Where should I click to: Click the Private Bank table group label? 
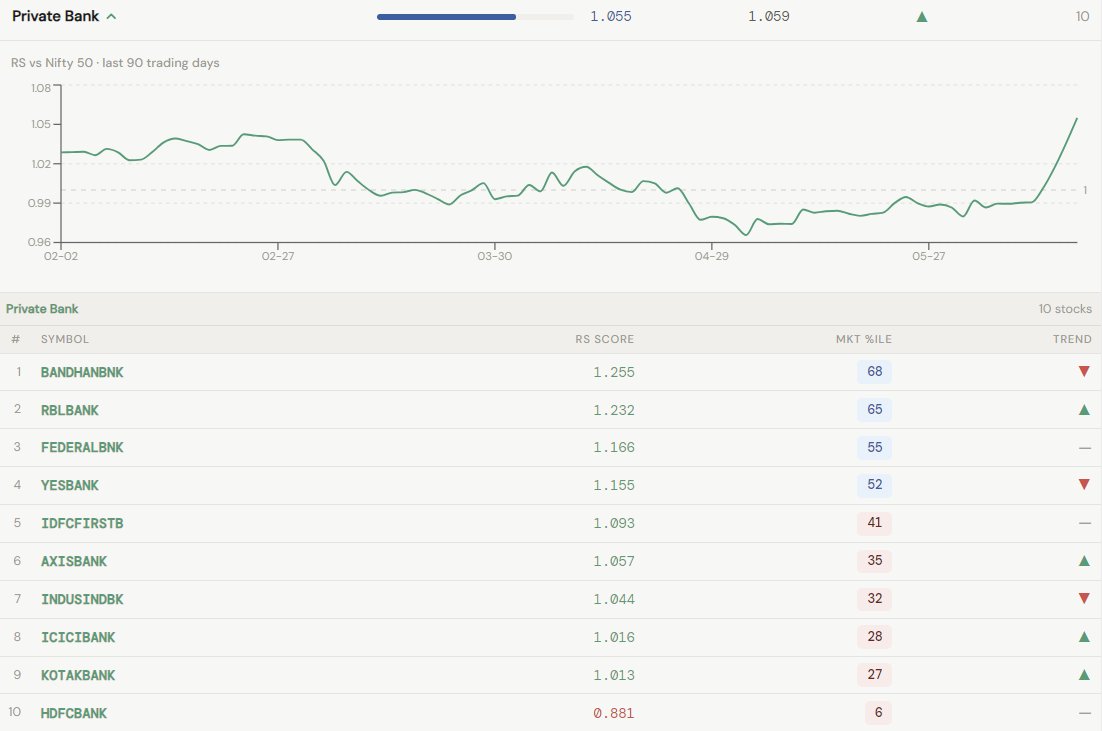42,309
